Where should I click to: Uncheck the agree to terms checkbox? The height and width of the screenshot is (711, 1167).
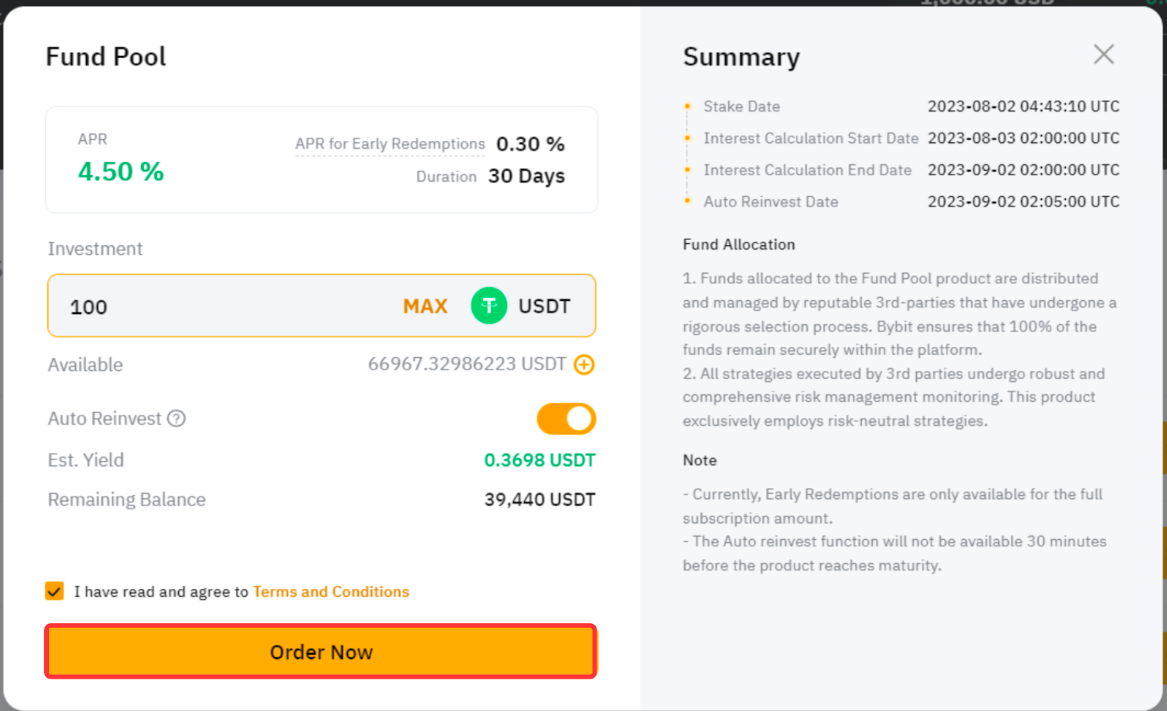point(54,591)
